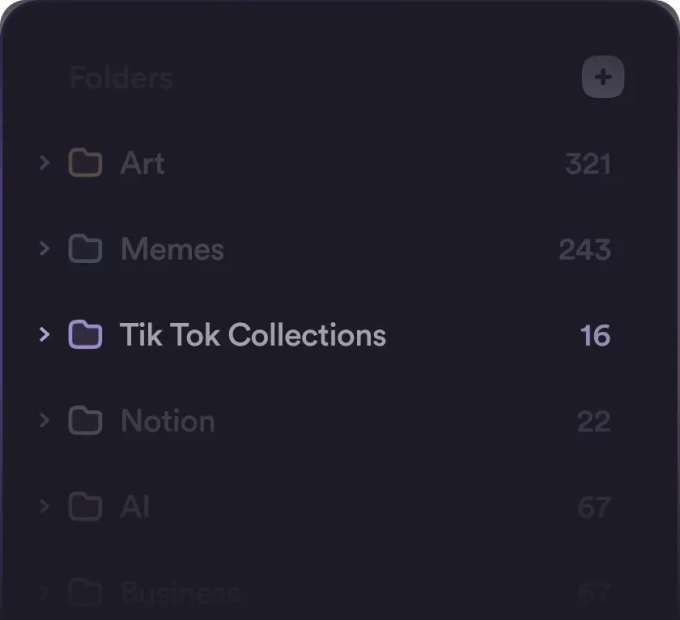This screenshot has width=680, height=620.
Task: Expand the Memes folder chevron
Action: pos(44,248)
